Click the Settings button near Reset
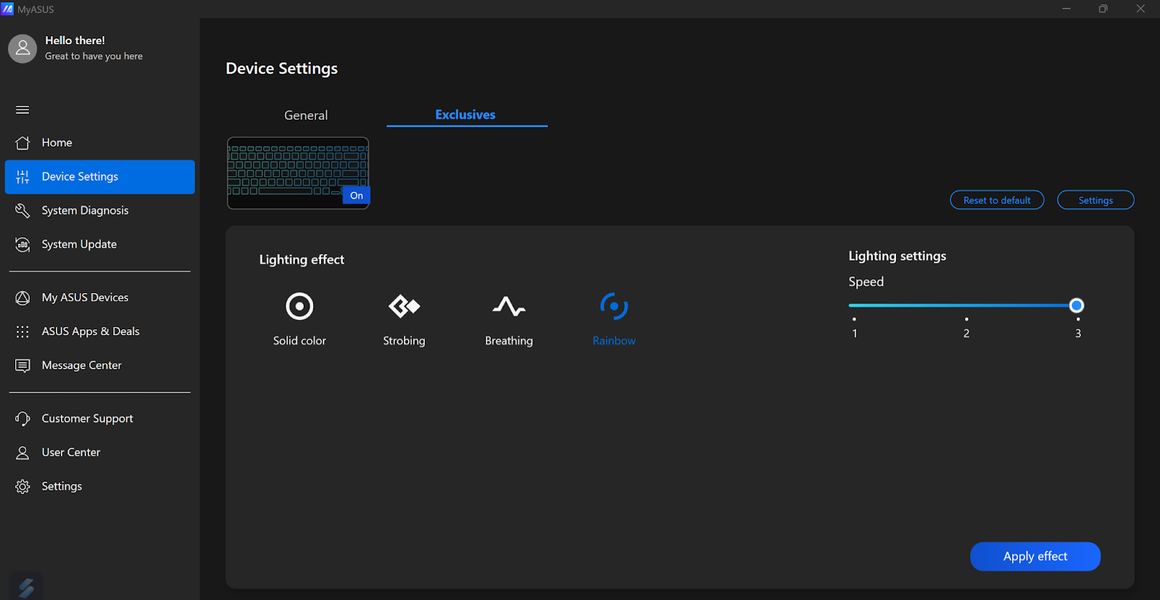The width and height of the screenshot is (1160, 600). tap(1096, 200)
